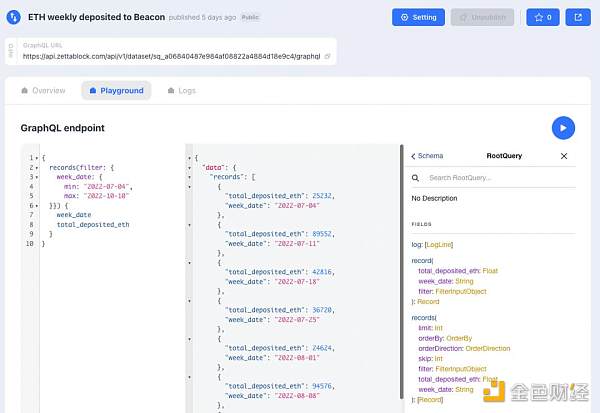Click the results pane vertical scrollbar

tap(401, 272)
